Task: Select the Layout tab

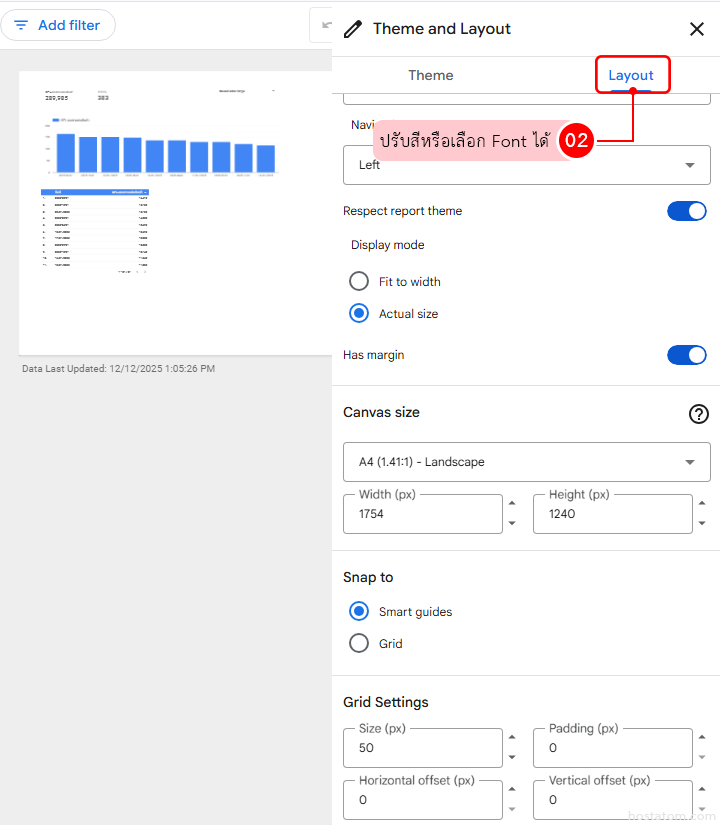Action: (631, 75)
